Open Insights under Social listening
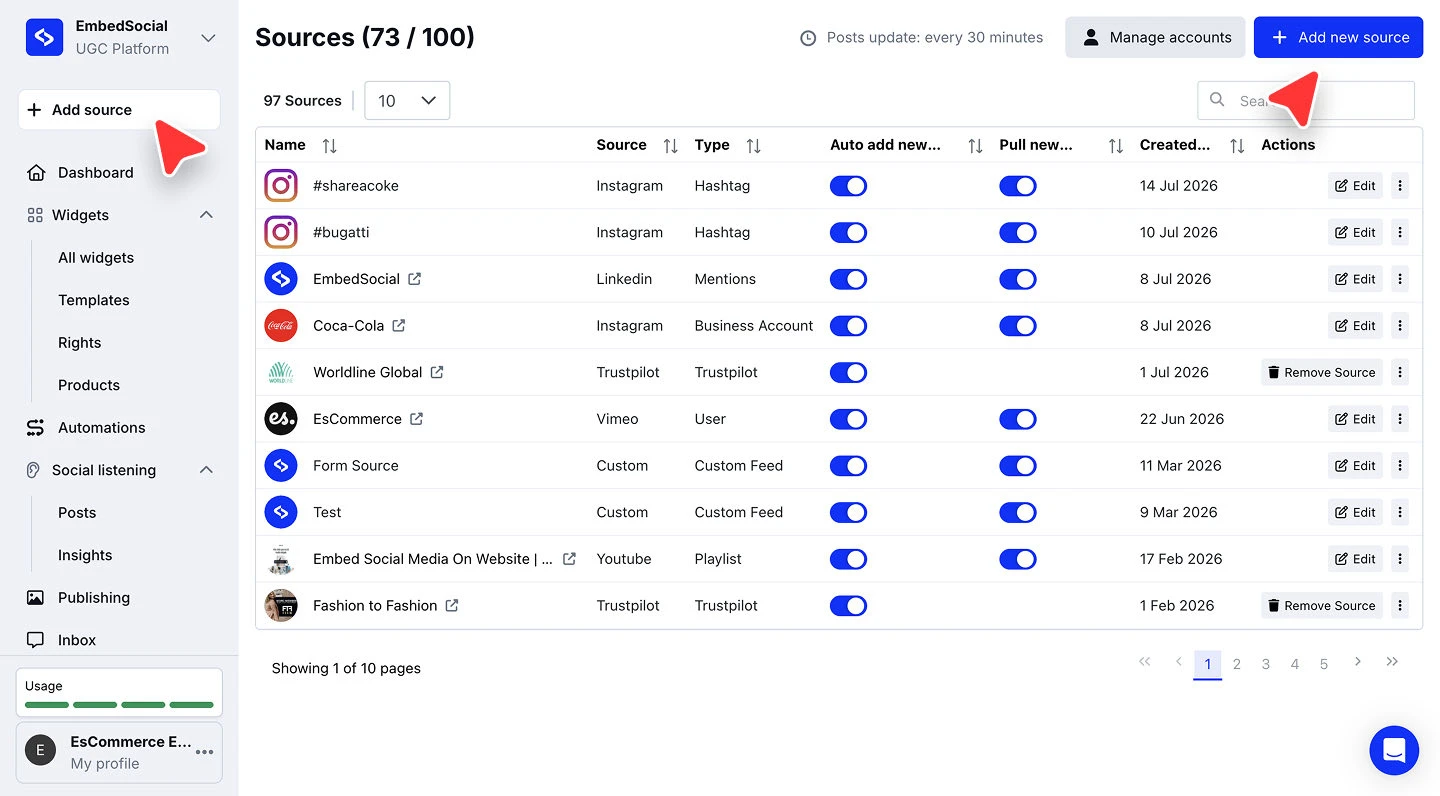This screenshot has width=1440, height=796. click(85, 555)
